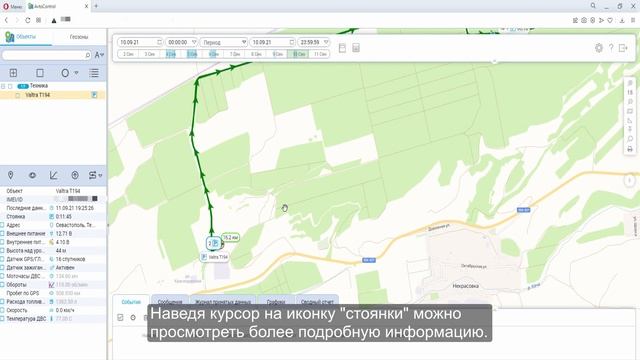Viewport: 640px width, 360px height.
Task: Click the circled up-arrow icon
Action: [x=75, y=175]
